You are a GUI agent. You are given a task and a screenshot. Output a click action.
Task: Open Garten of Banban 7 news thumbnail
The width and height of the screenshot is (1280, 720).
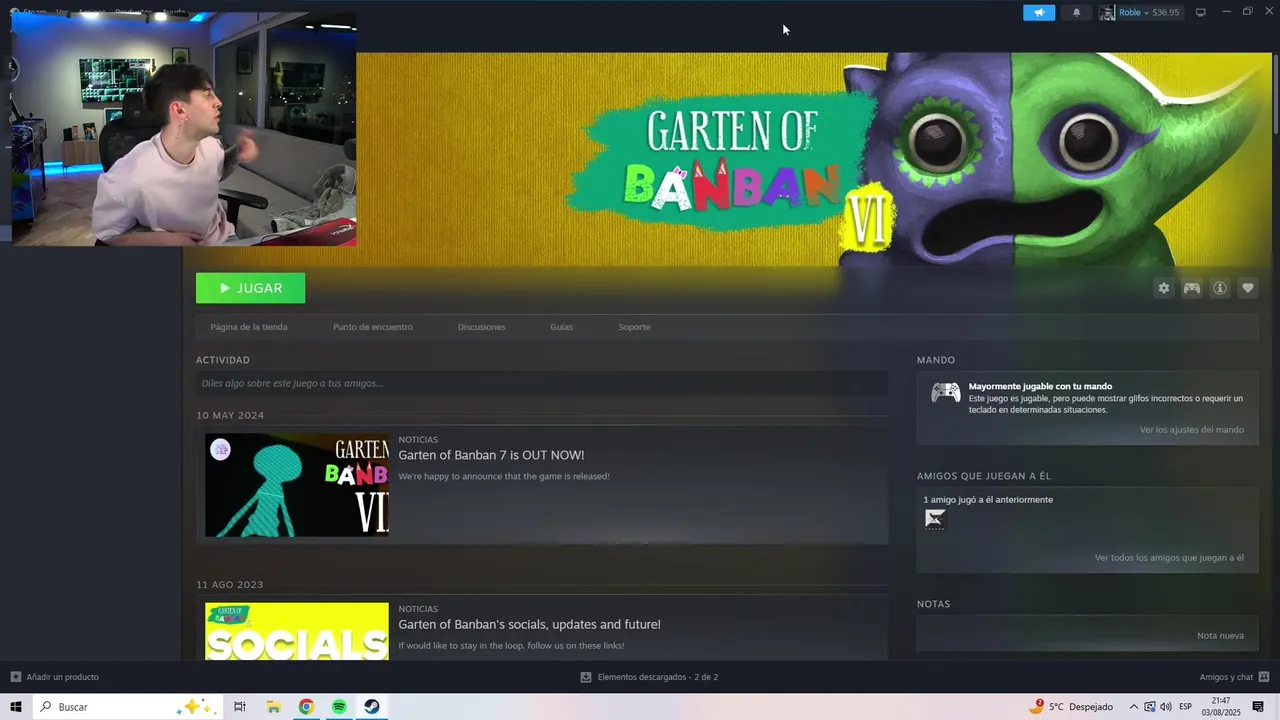pos(297,485)
